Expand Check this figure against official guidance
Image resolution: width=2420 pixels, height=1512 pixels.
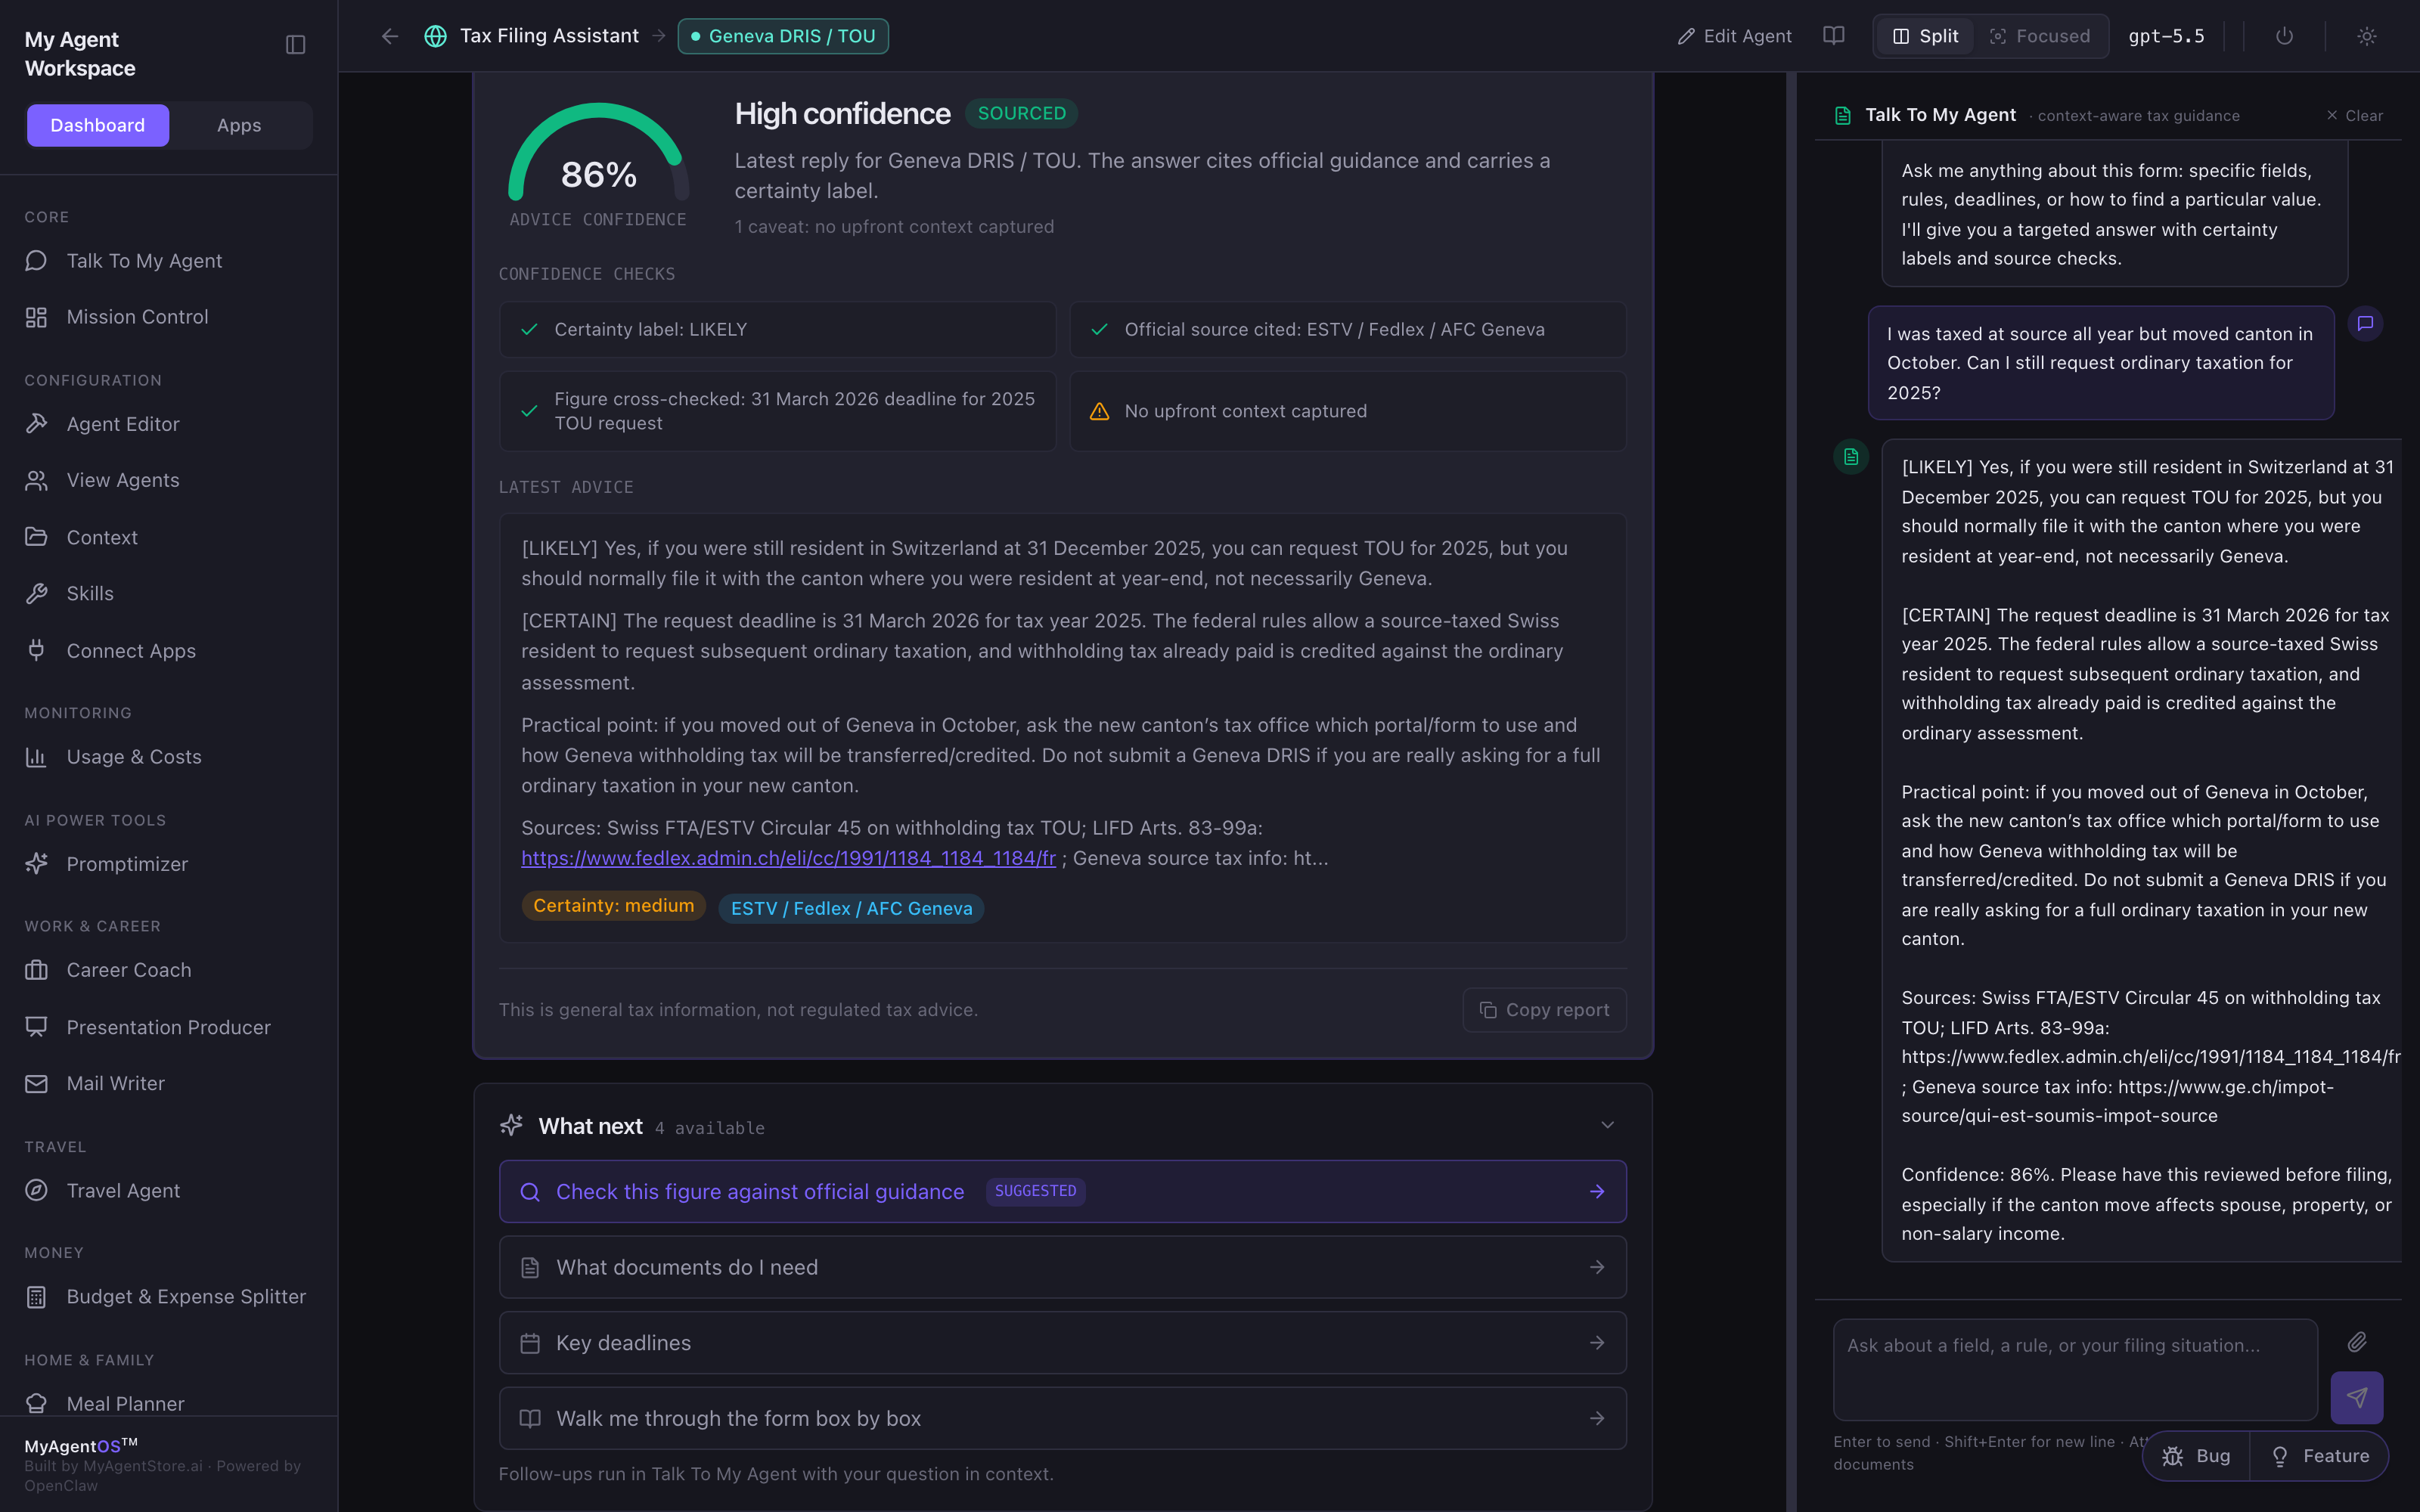(1062, 1191)
